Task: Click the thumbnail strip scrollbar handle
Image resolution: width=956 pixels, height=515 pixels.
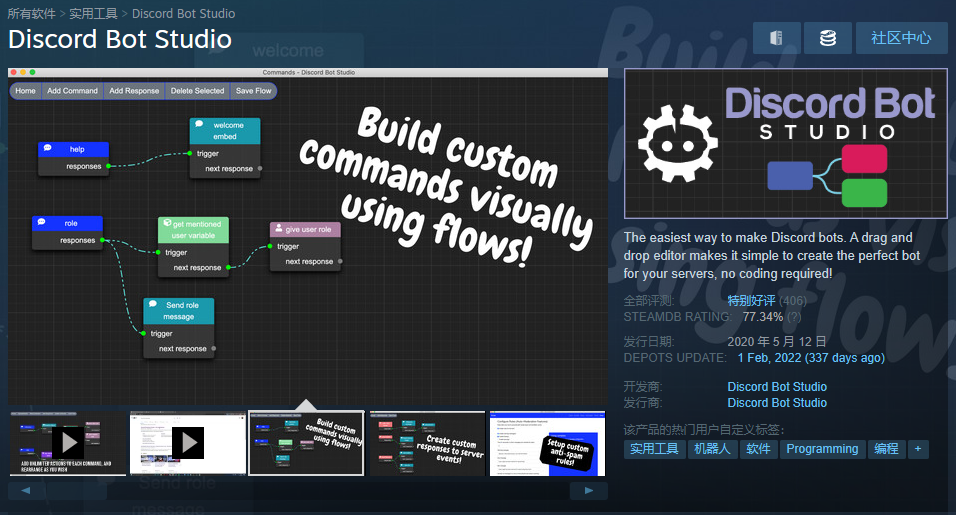Action: click(x=75, y=491)
